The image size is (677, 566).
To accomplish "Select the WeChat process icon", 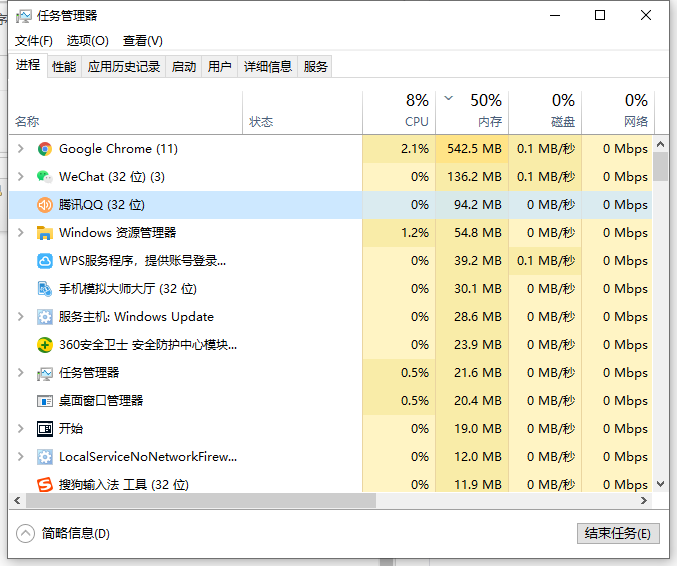I will pos(44,177).
